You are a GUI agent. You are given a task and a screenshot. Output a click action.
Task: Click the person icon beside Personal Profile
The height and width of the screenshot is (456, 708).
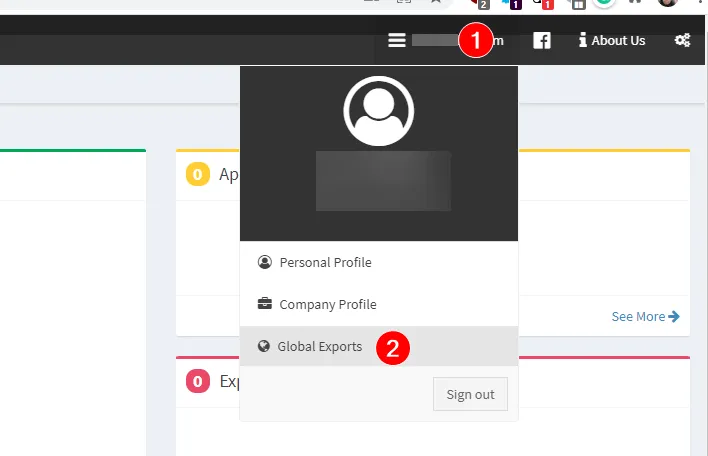(x=264, y=262)
